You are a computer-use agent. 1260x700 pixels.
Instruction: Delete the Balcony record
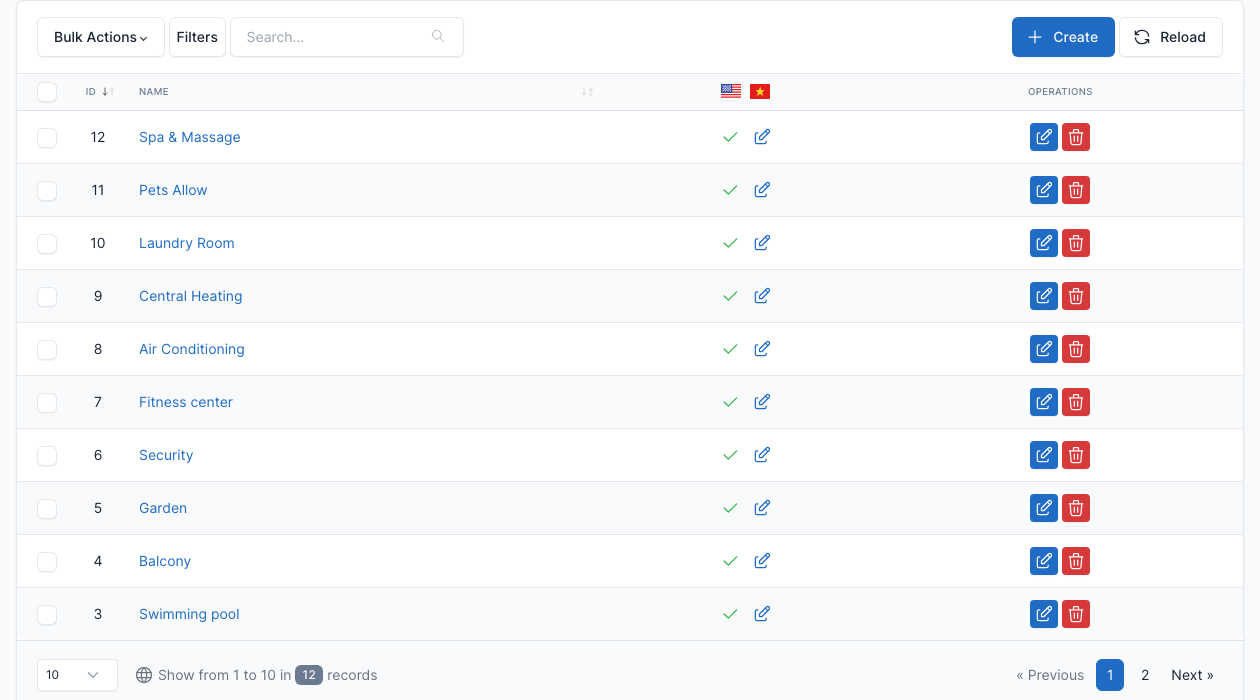[1076, 561]
